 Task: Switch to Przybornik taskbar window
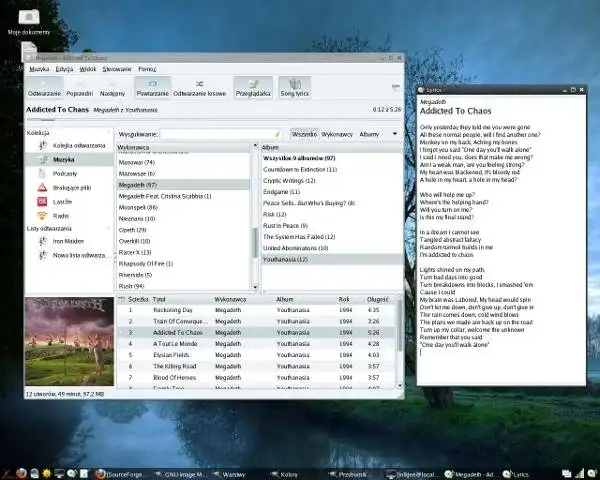[348, 474]
